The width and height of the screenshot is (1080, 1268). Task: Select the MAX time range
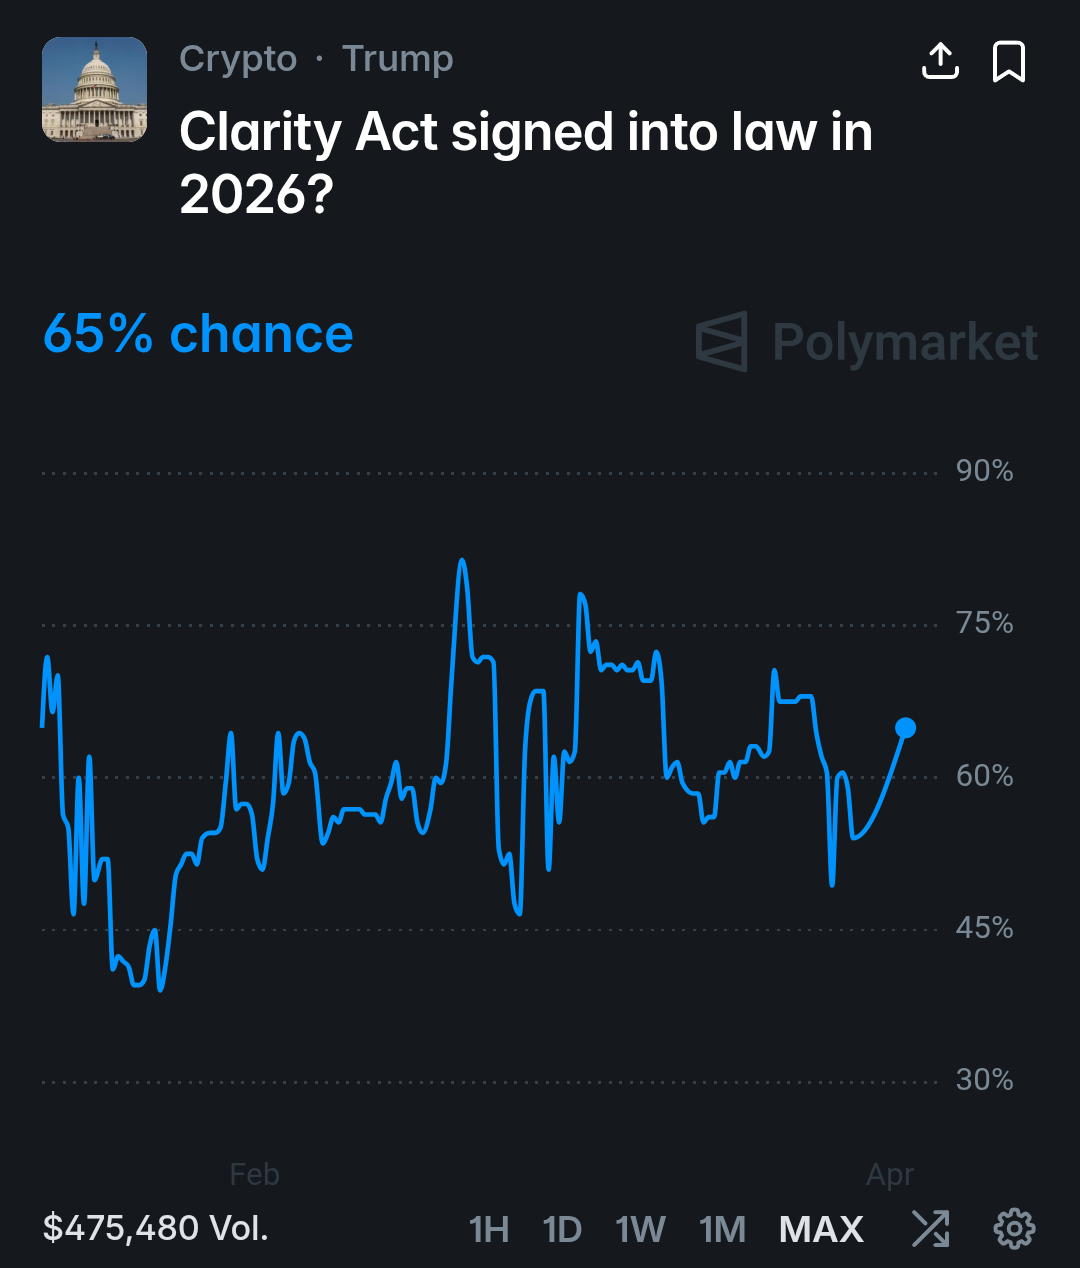[x=821, y=1229]
